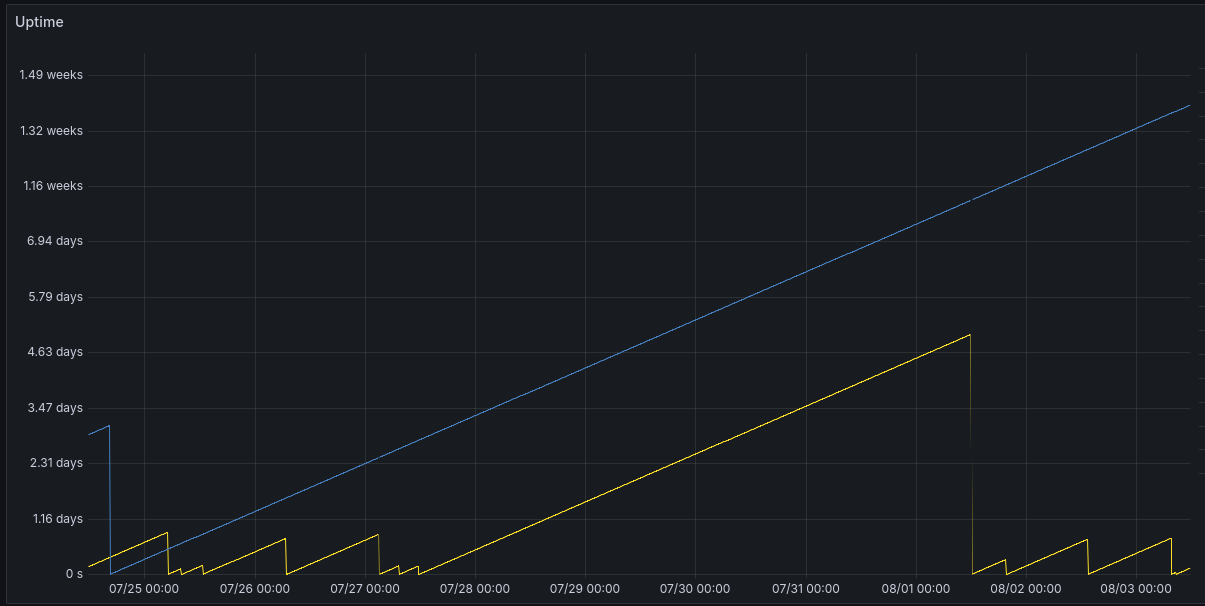Click the 07/31 00:00 time axis label
Image resolution: width=1205 pixels, height=606 pixels.
[805, 589]
